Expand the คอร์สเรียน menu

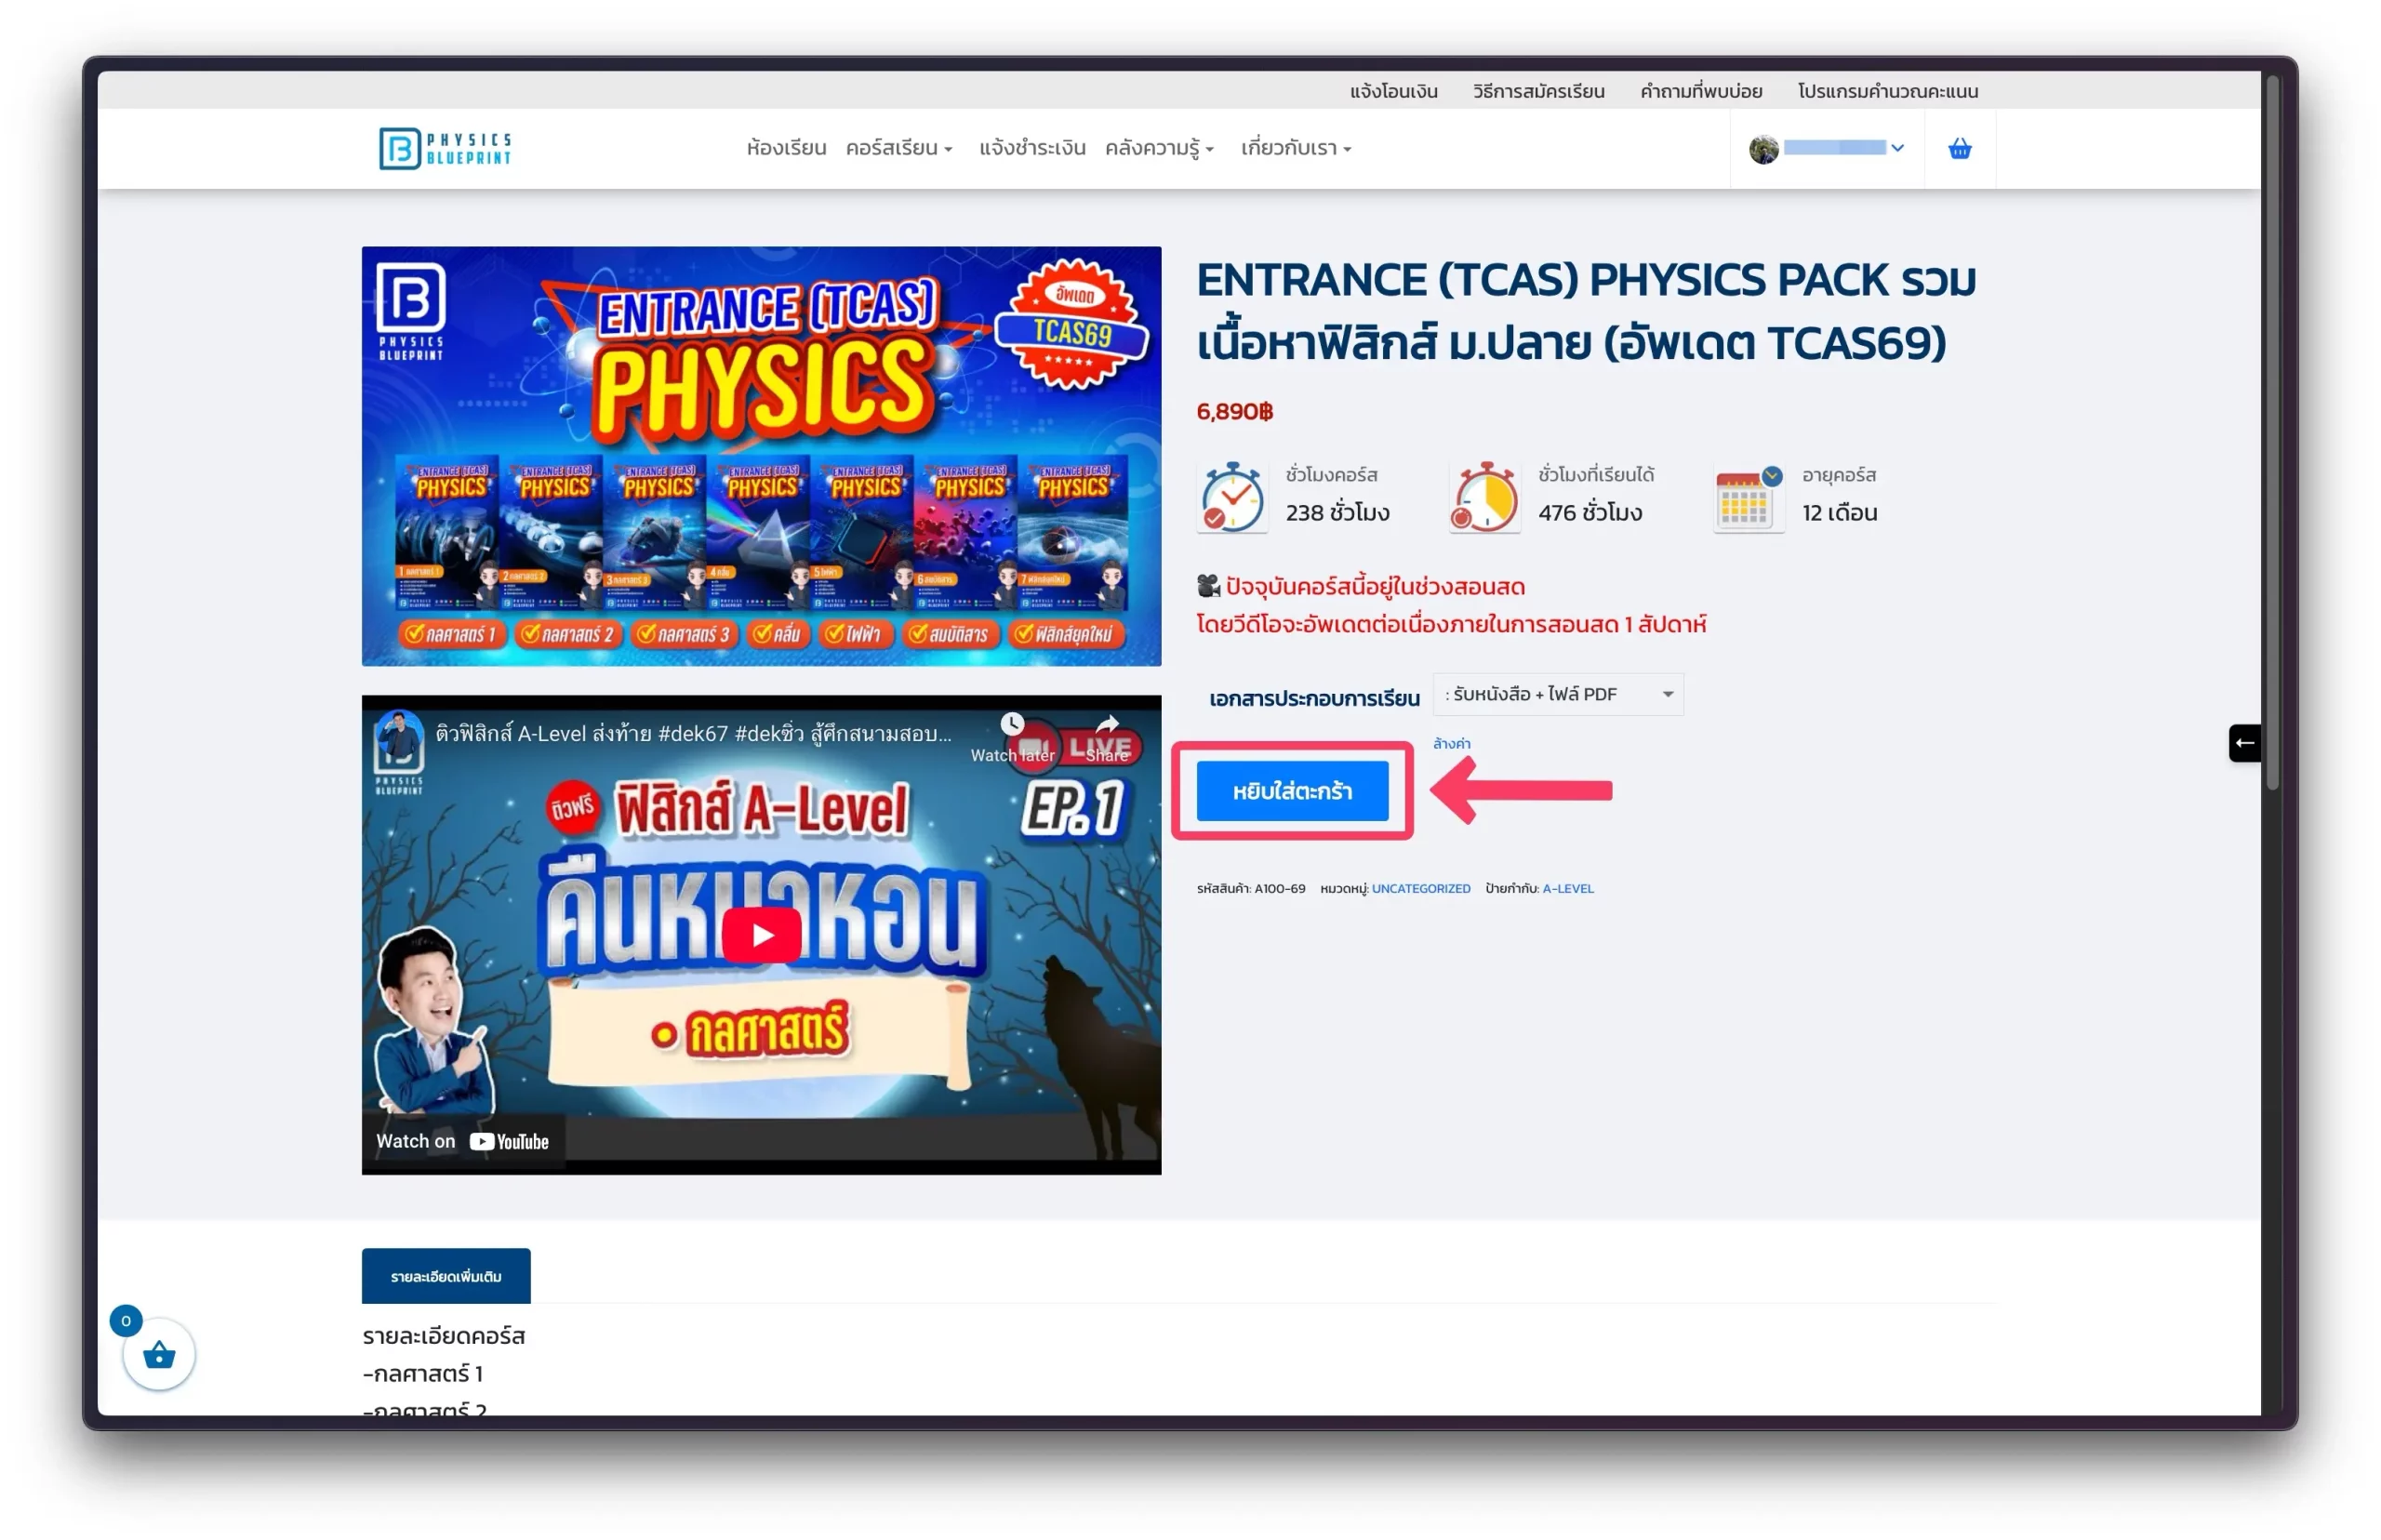click(x=898, y=148)
